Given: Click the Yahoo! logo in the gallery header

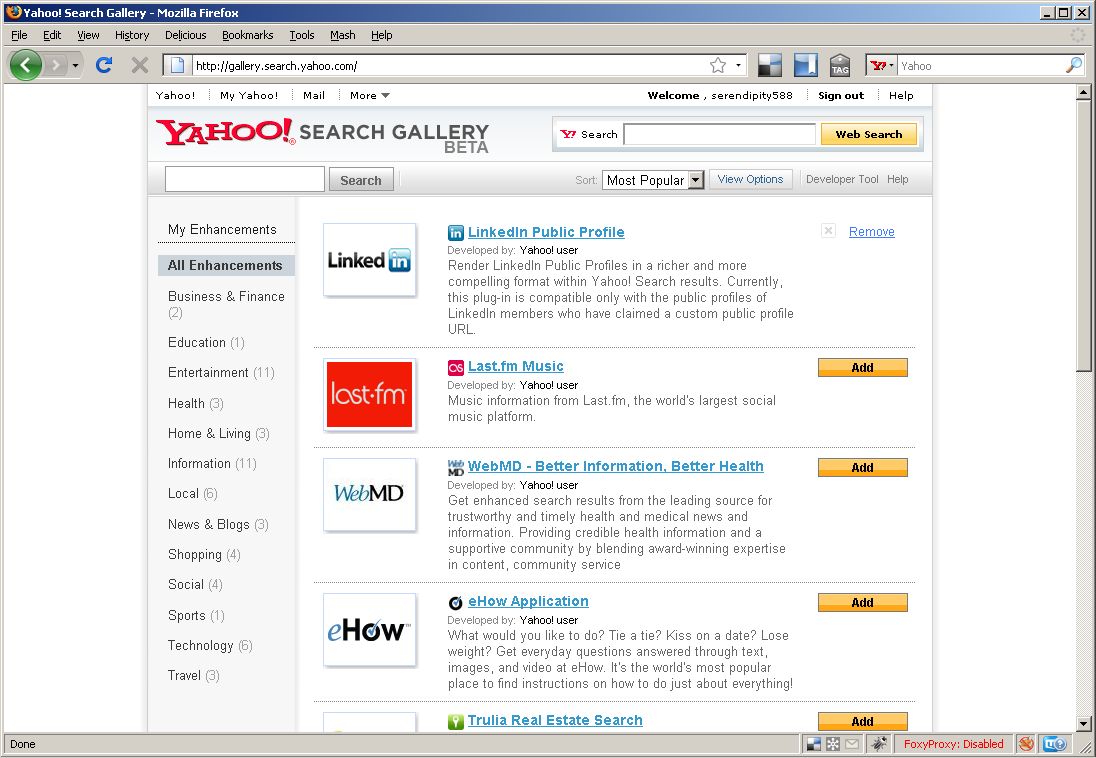Looking at the screenshot, I should 225,131.
